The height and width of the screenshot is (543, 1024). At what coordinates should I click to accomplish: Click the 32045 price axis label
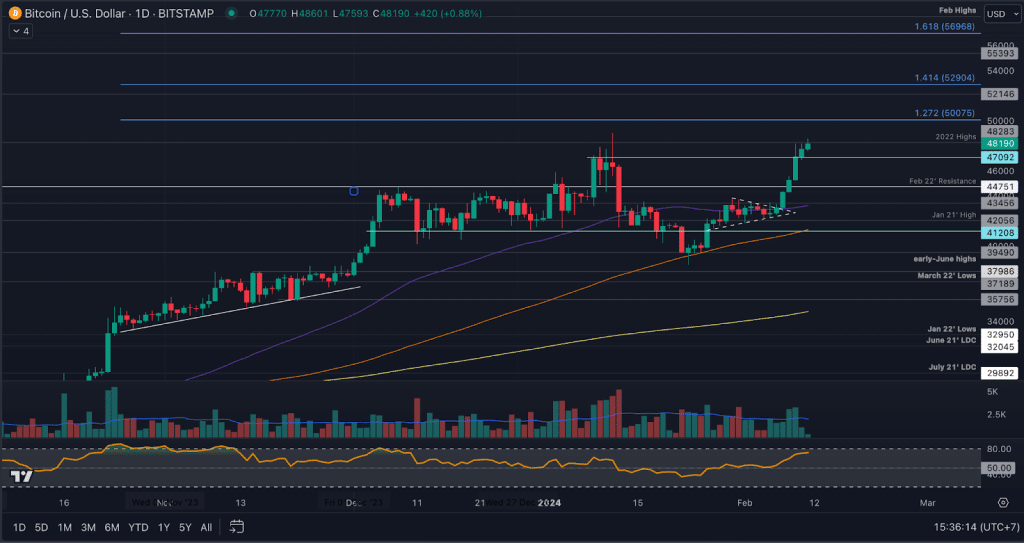[x=999, y=347]
